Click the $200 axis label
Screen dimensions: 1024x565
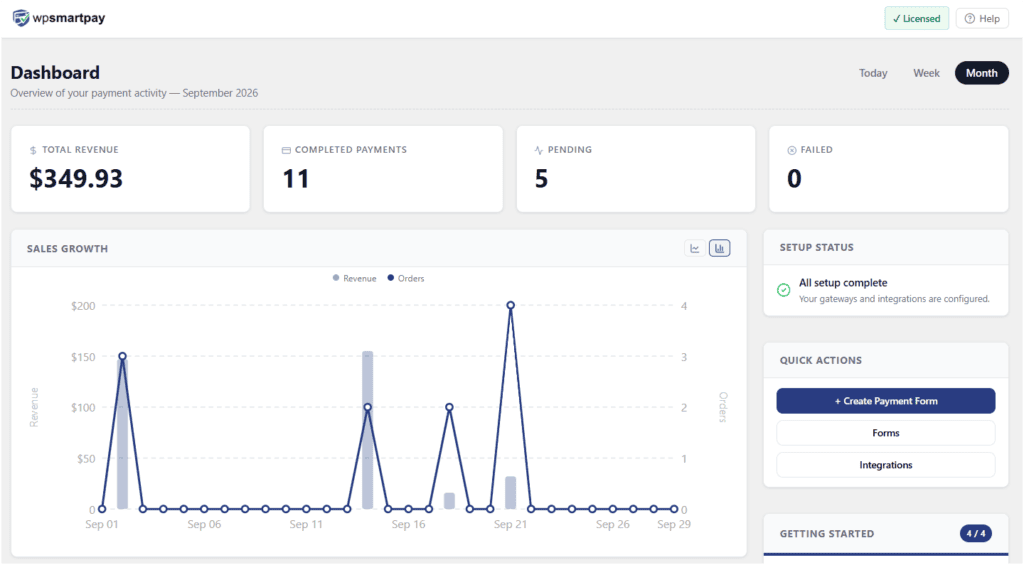coord(83,306)
